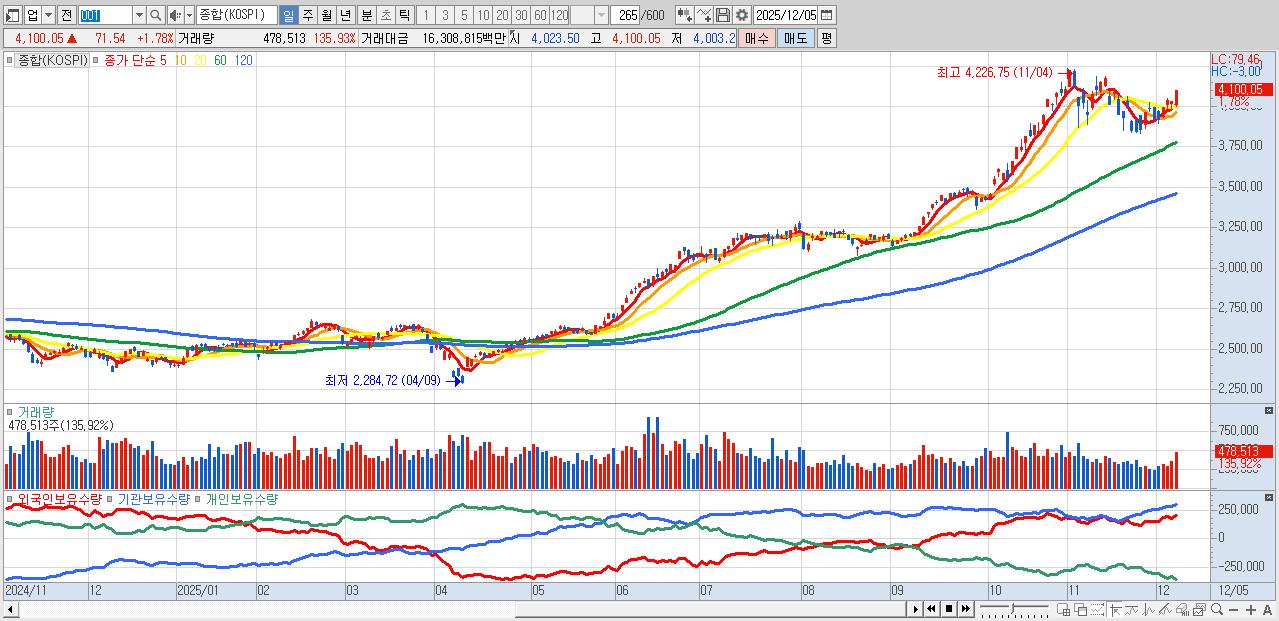The image size is (1279, 621).
Task: Click the zoom magnifier icon at bottom right
Action: pos(1217,610)
